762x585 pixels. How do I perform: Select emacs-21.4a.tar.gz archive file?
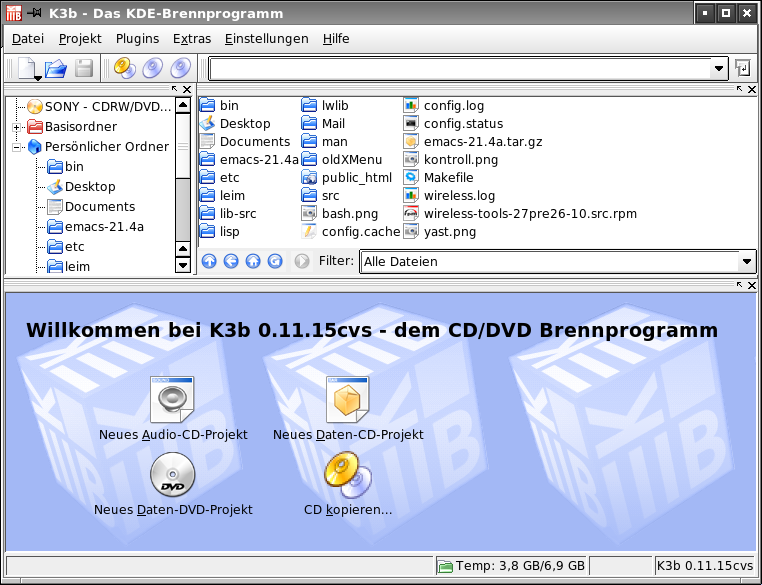click(x=473, y=141)
